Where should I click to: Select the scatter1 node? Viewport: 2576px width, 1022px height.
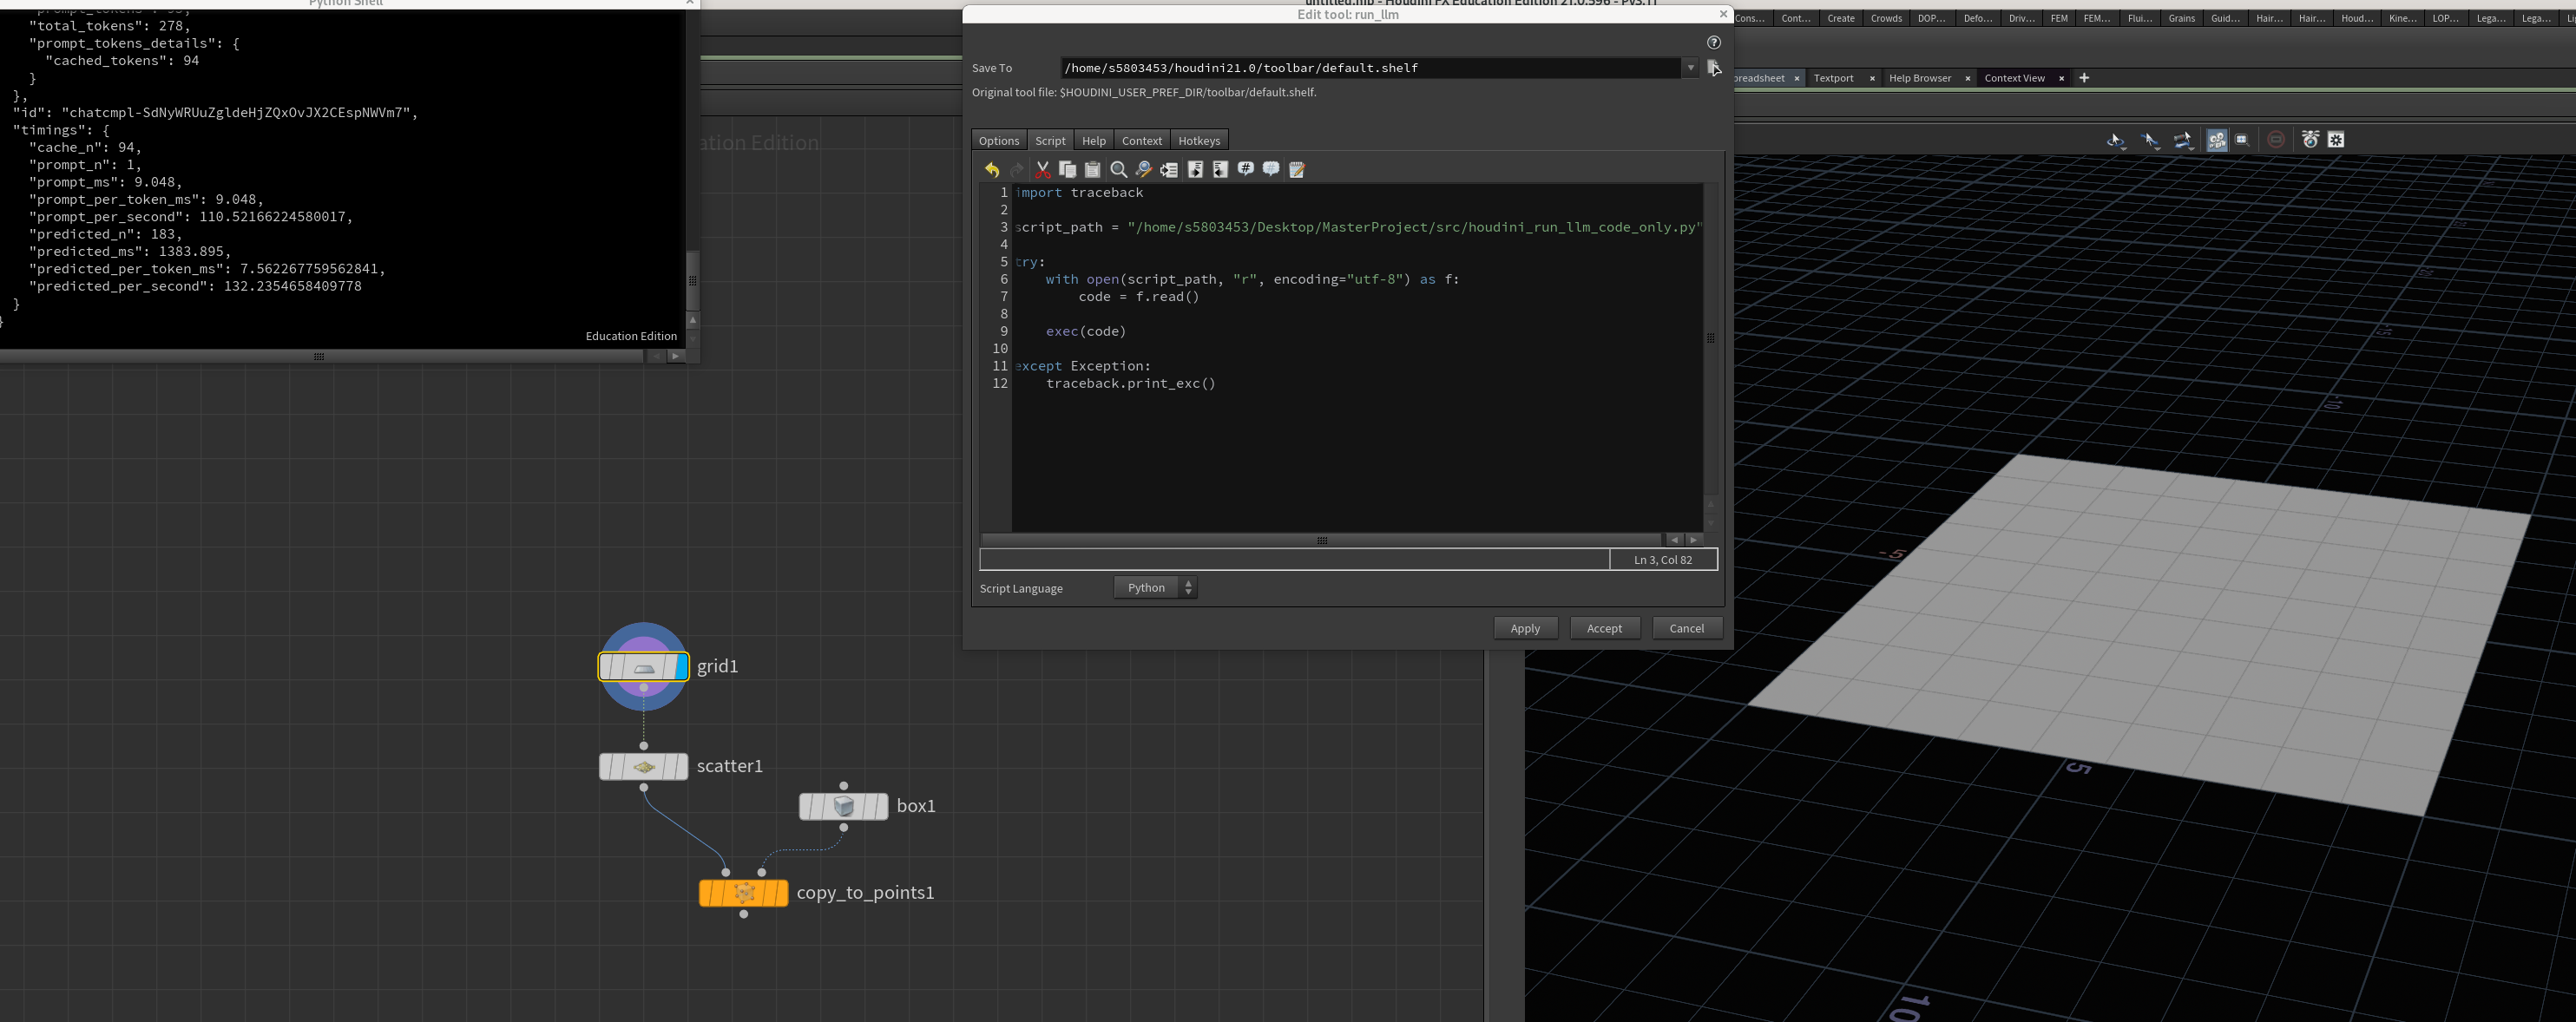(644, 767)
